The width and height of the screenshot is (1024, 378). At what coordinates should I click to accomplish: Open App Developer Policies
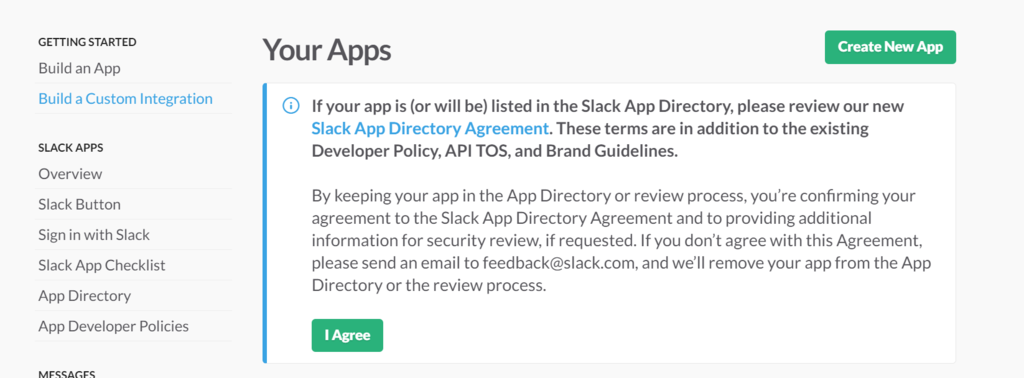tap(114, 326)
